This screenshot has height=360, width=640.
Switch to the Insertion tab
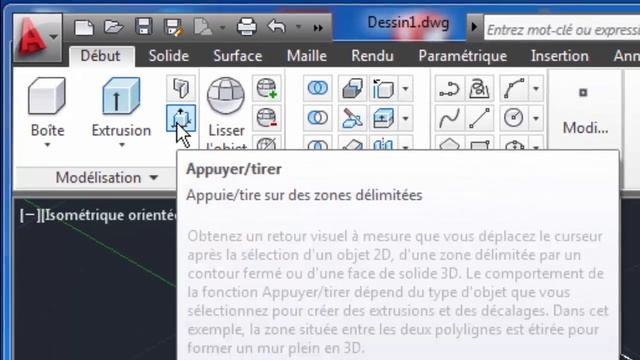[560, 56]
